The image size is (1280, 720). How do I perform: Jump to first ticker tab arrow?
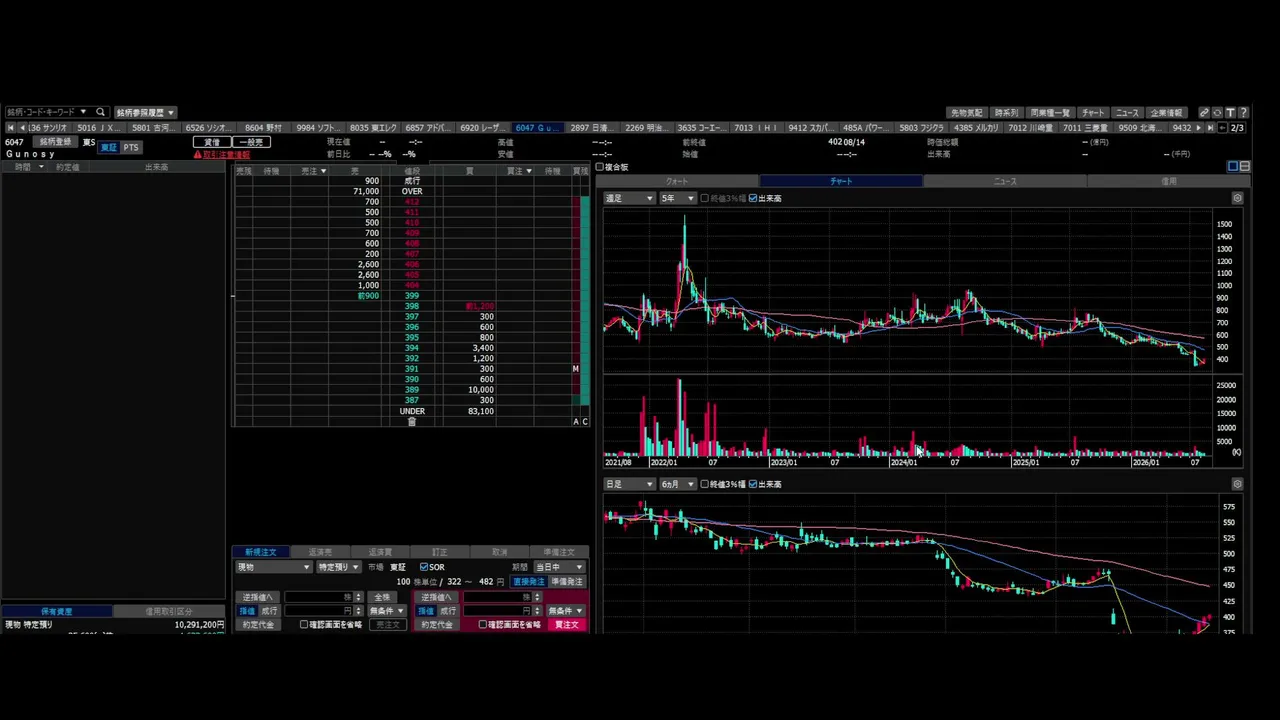click(x=10, y=128)
